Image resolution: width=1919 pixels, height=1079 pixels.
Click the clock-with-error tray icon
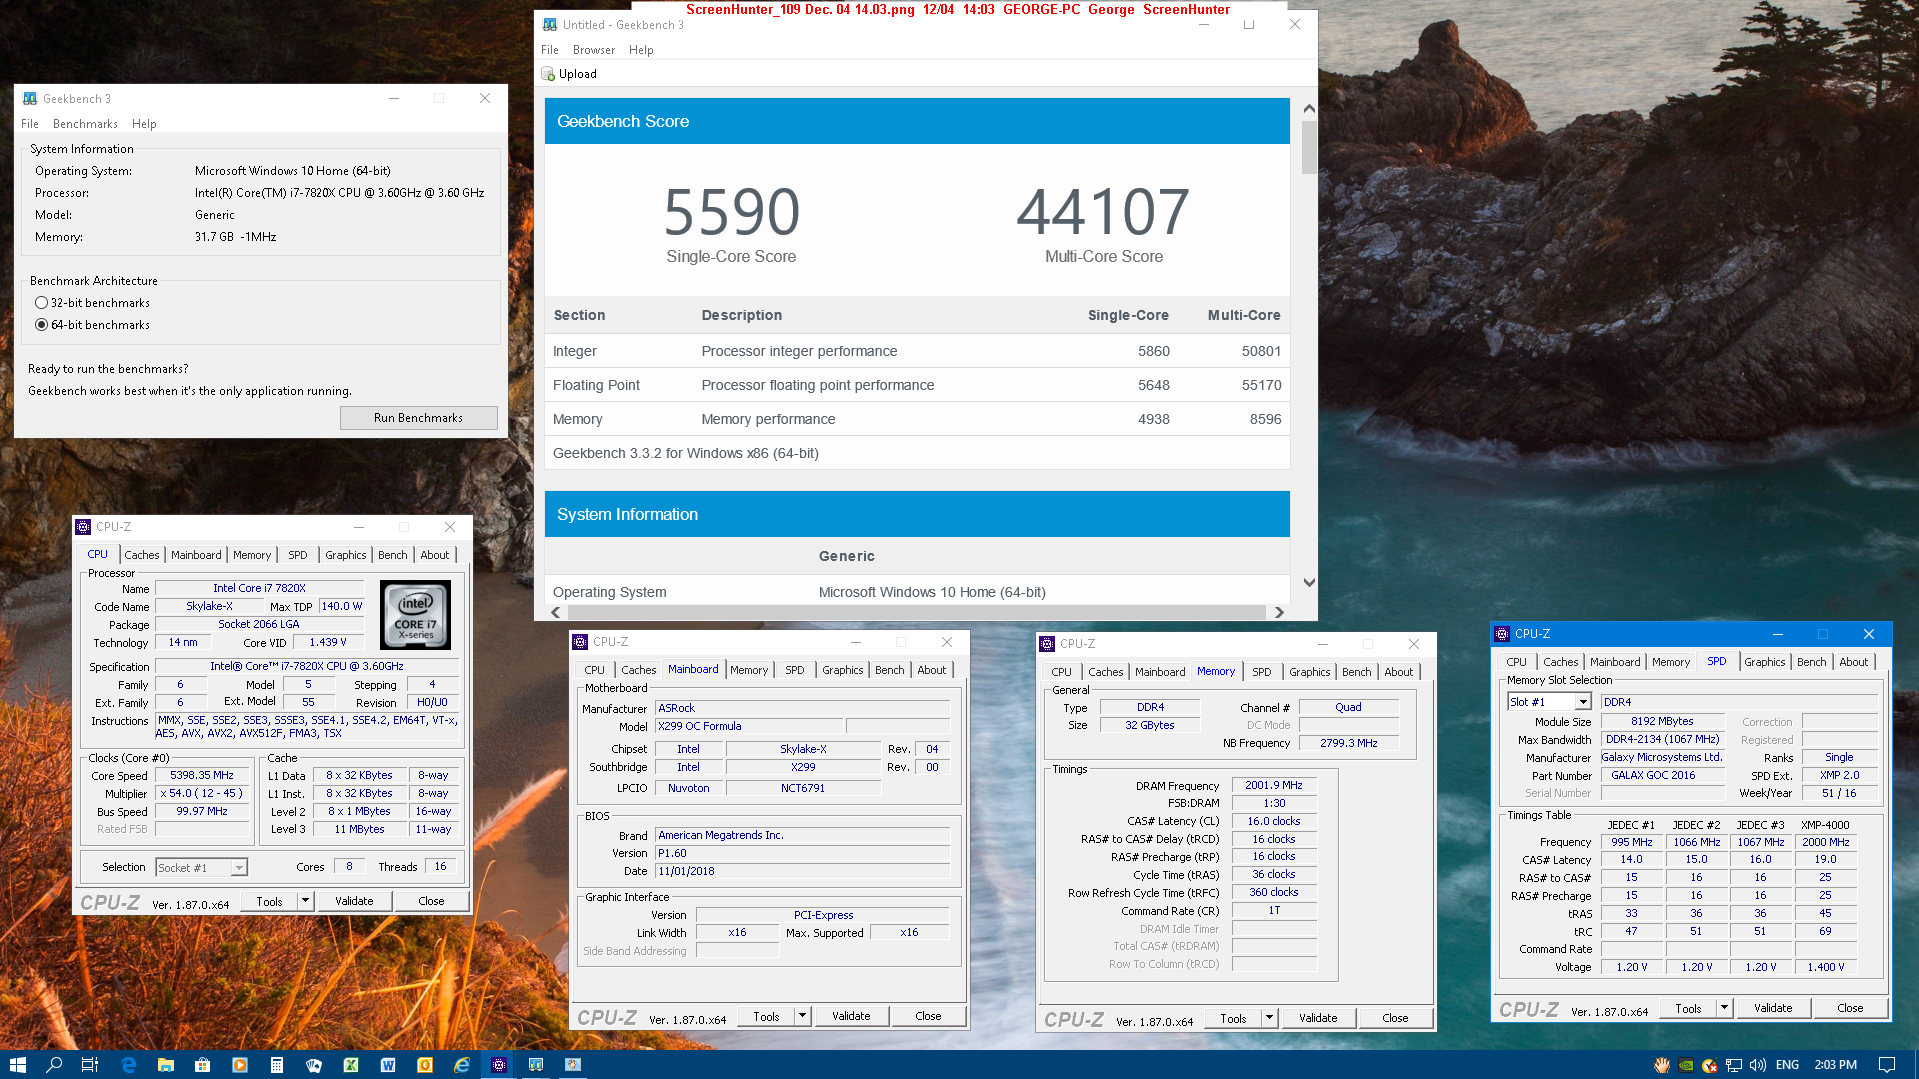(1710, 1065)
